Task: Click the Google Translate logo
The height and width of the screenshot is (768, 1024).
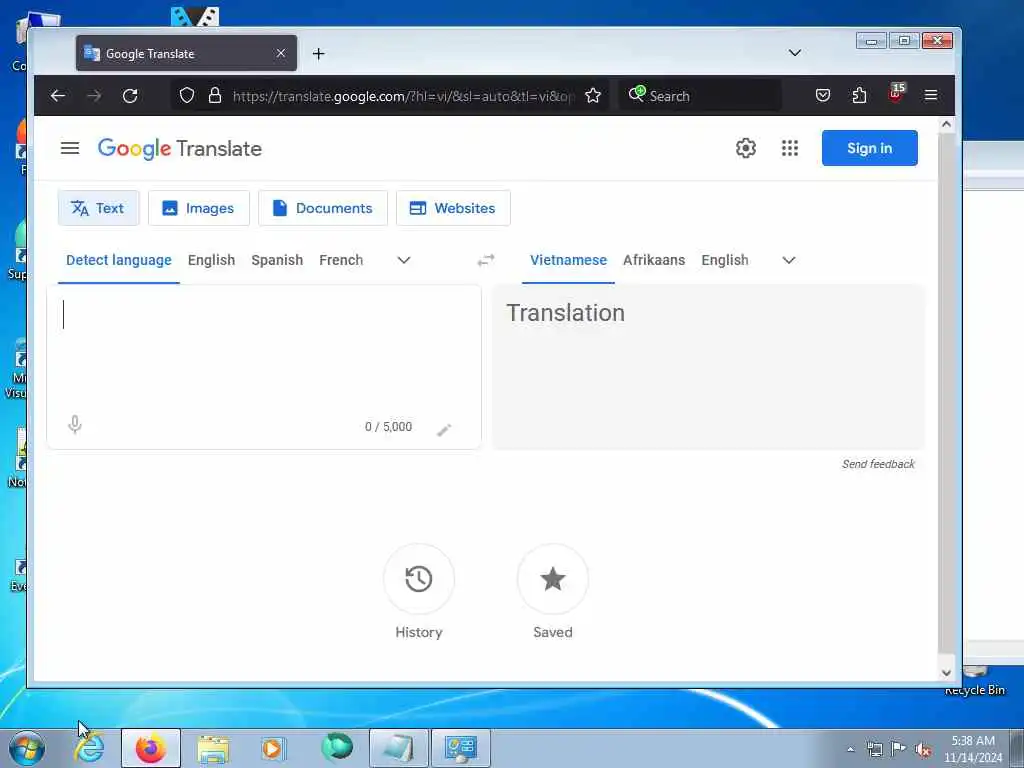Action: coord(180,148)
